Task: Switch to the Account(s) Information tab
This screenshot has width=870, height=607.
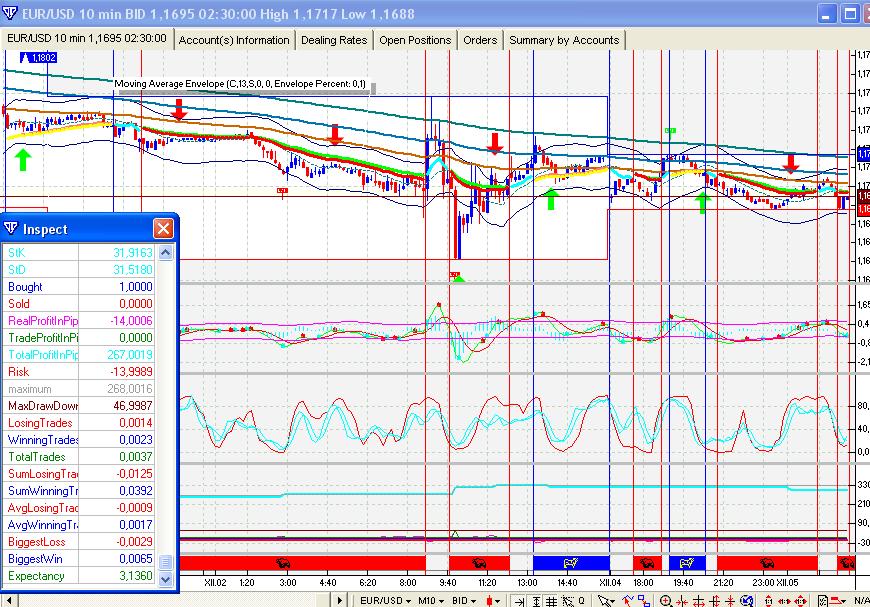Action: [x=234, y=40]
